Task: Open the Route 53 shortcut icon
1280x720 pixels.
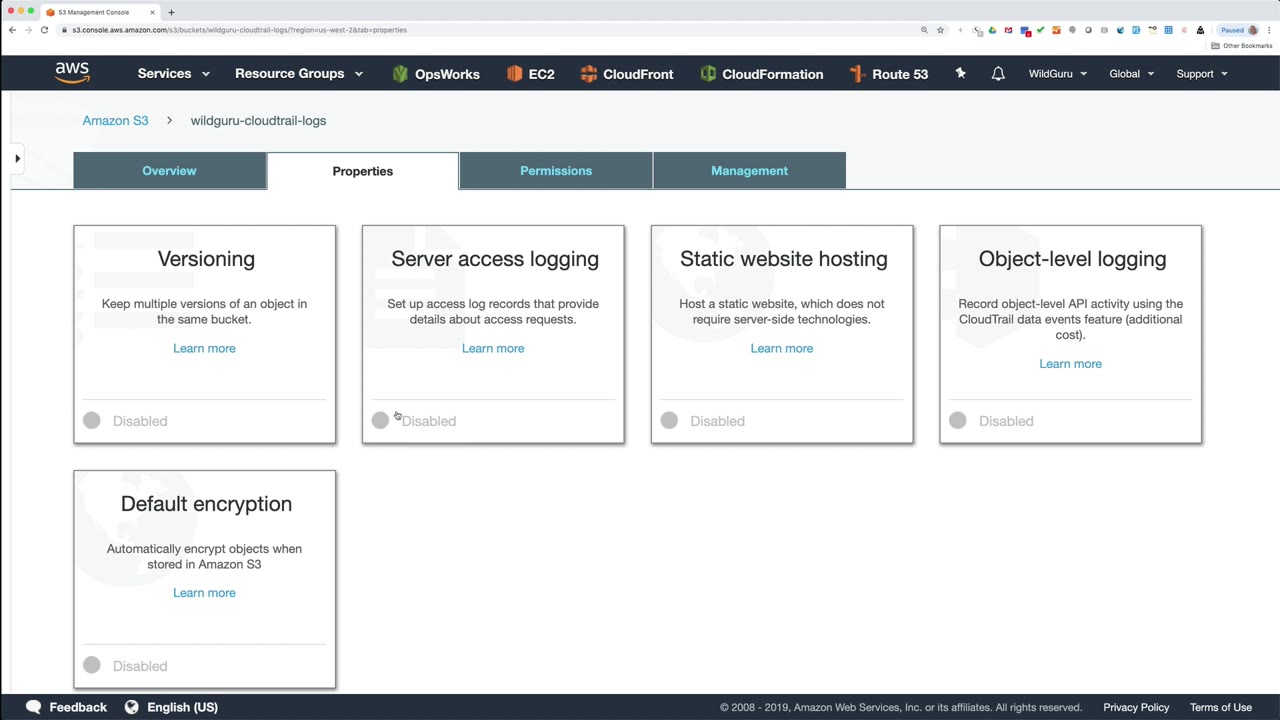Action: click(x=857, y=74)
